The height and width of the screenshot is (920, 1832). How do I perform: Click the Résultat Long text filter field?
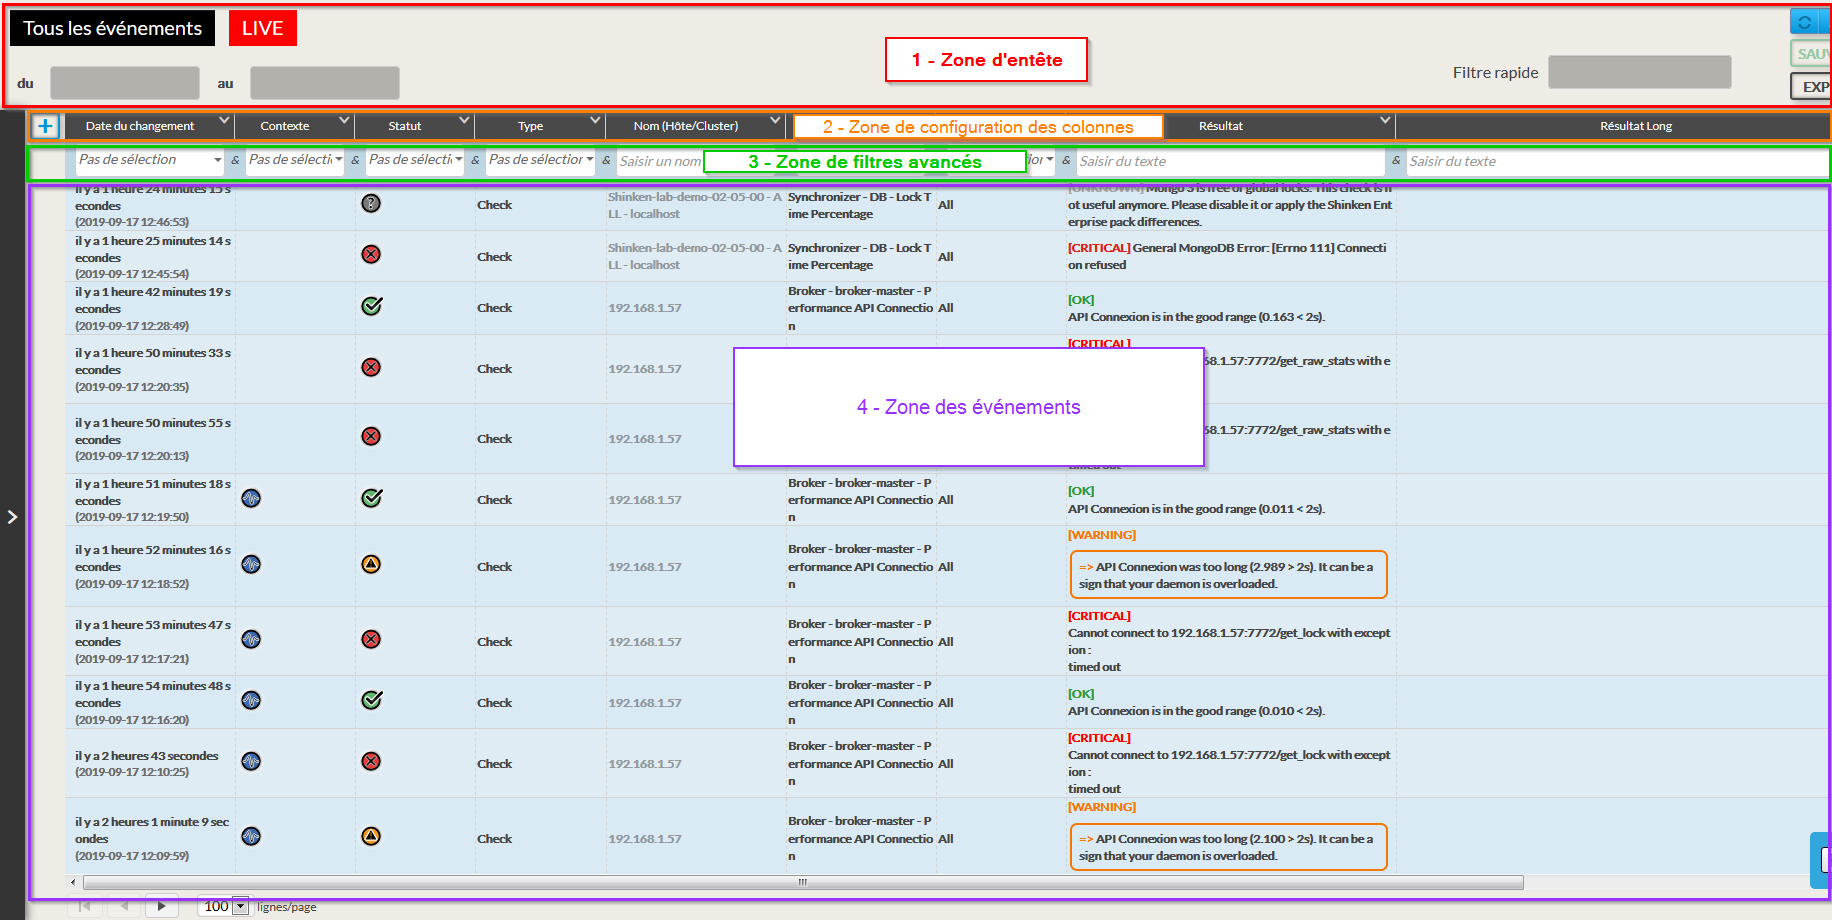click(x=1615, y=161)
